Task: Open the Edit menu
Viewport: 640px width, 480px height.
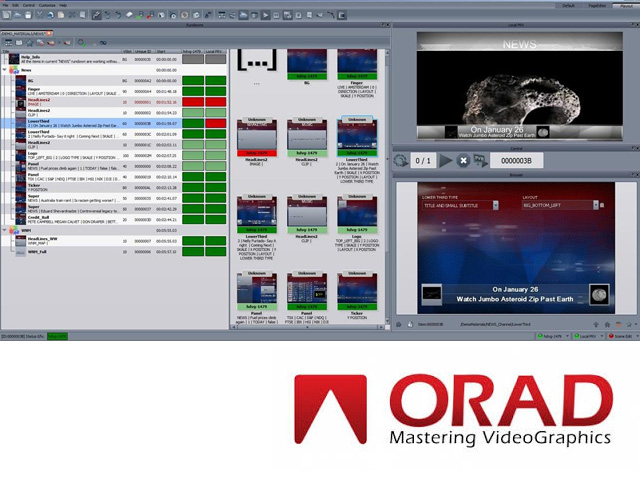Action: coord(16,5)
